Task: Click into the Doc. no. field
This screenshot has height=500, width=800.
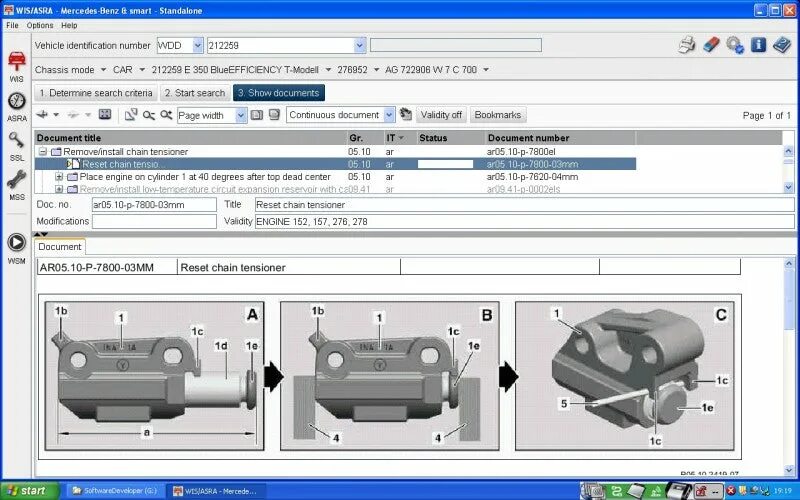Action: click(x=154, y=205)
